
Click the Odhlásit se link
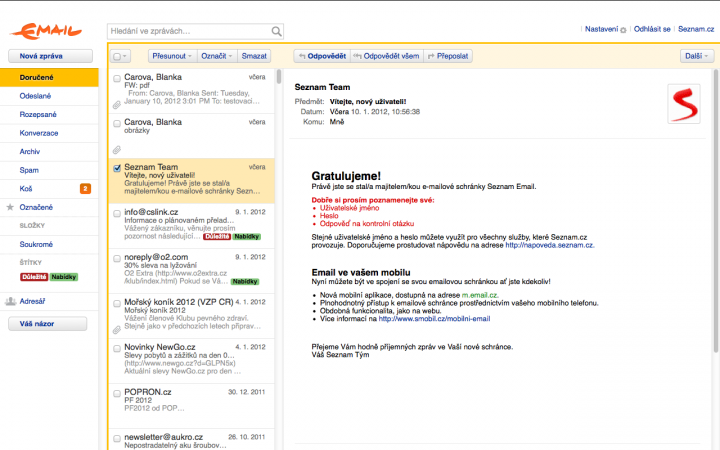tap(652, 29)
